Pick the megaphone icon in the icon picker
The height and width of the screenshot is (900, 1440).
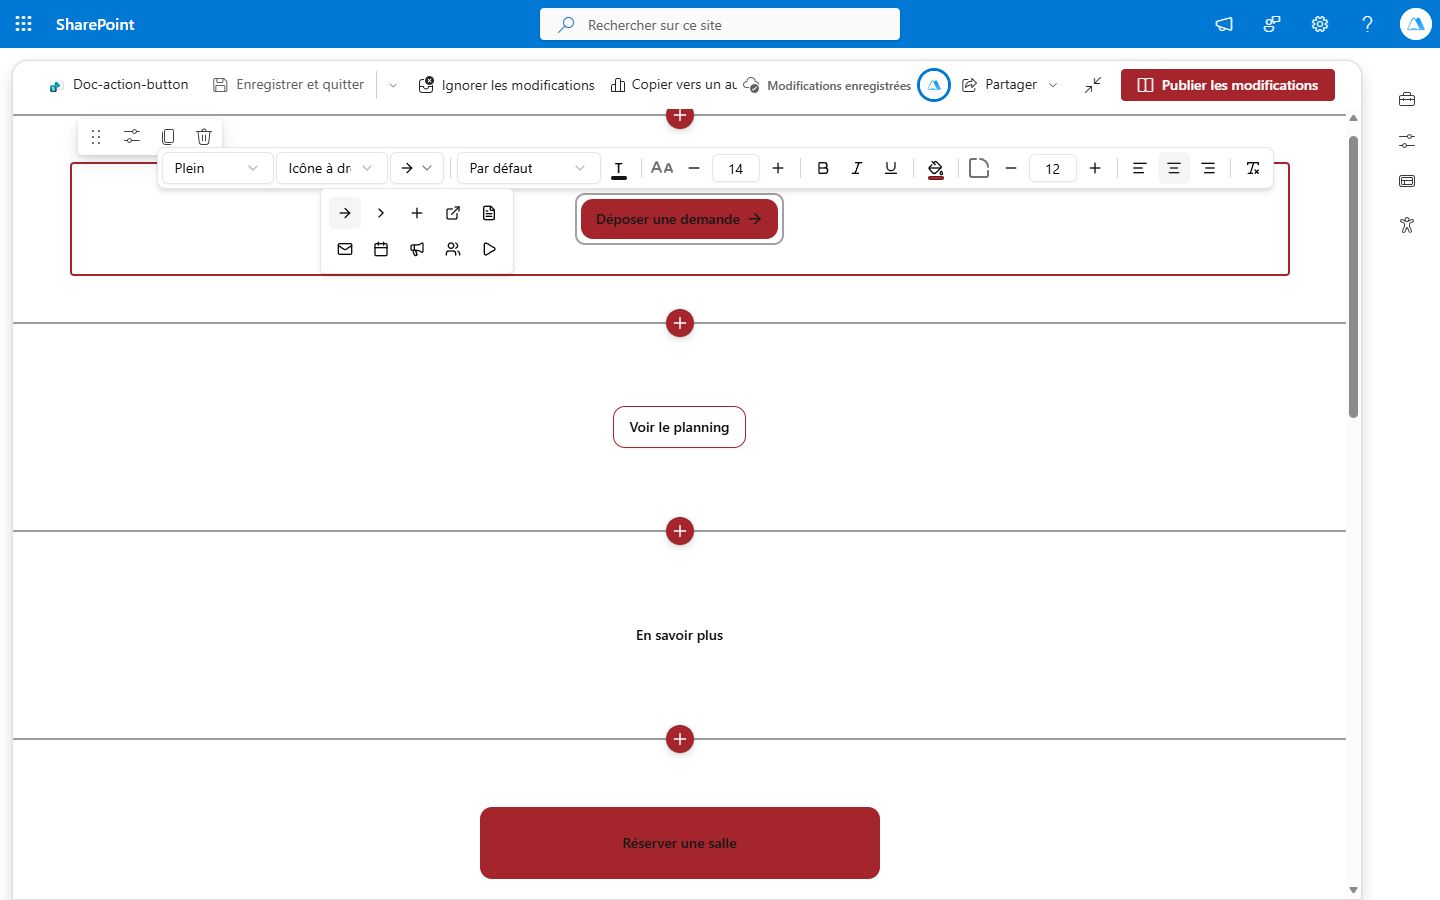(x=417, y=249)
